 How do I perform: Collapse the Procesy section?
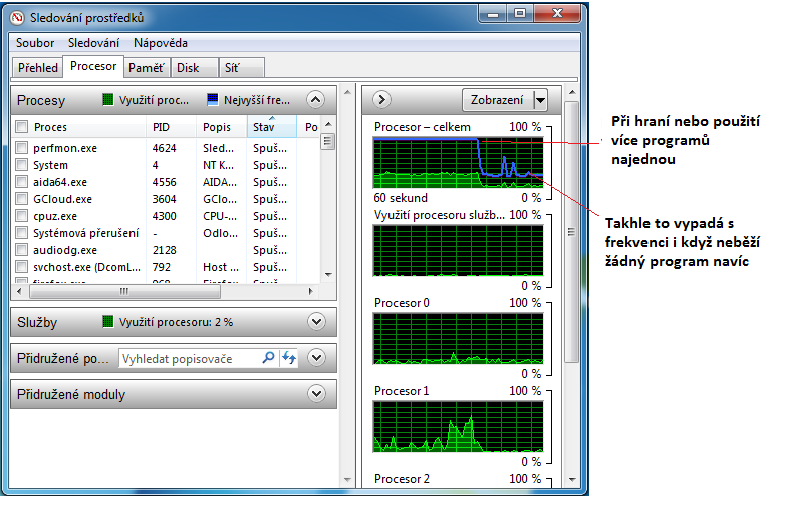[x=316, y=99]
